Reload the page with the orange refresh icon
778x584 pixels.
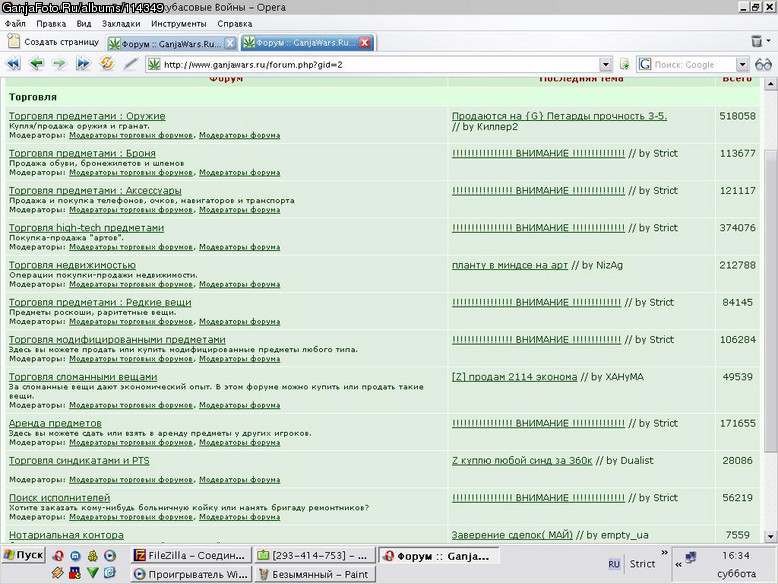[x=107, y=64]
